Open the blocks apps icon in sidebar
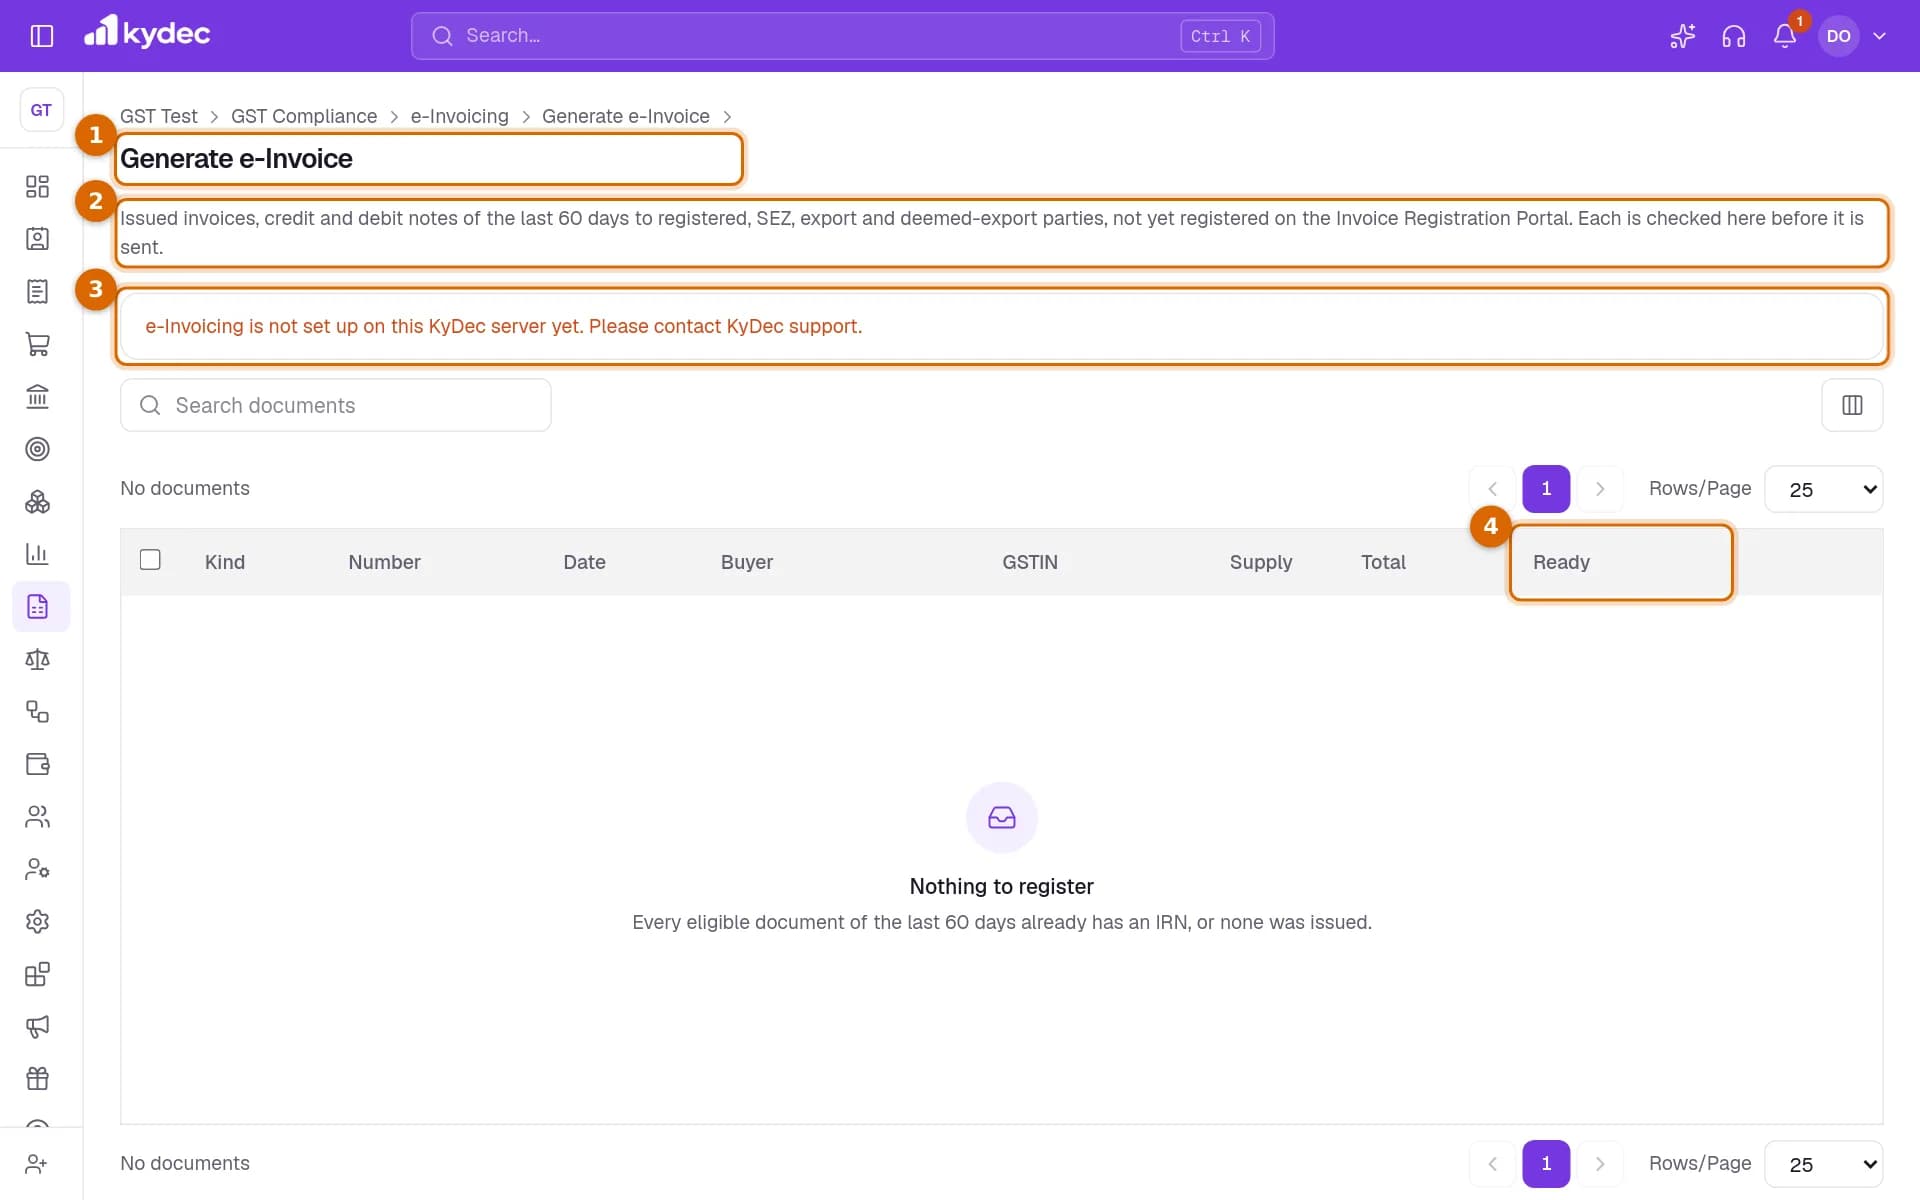The height and width of the screenshot is (1200, 1920). point(37,974)
